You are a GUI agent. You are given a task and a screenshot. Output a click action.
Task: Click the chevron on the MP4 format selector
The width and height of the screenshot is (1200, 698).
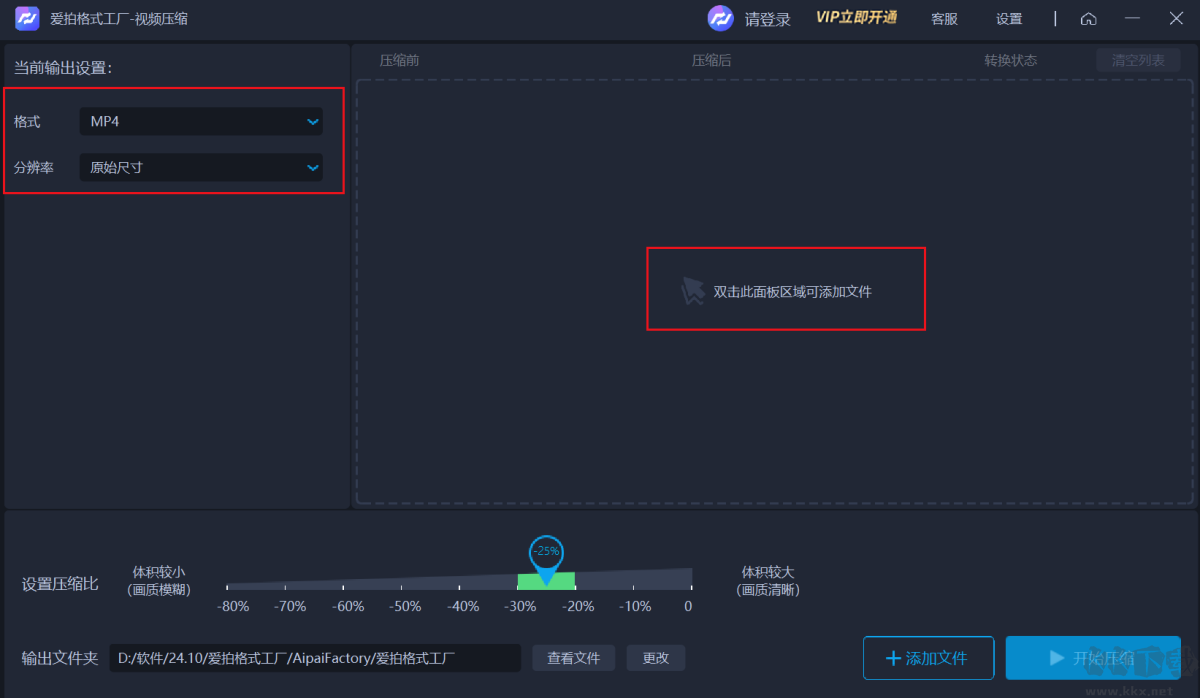click(x=312, y=121)
